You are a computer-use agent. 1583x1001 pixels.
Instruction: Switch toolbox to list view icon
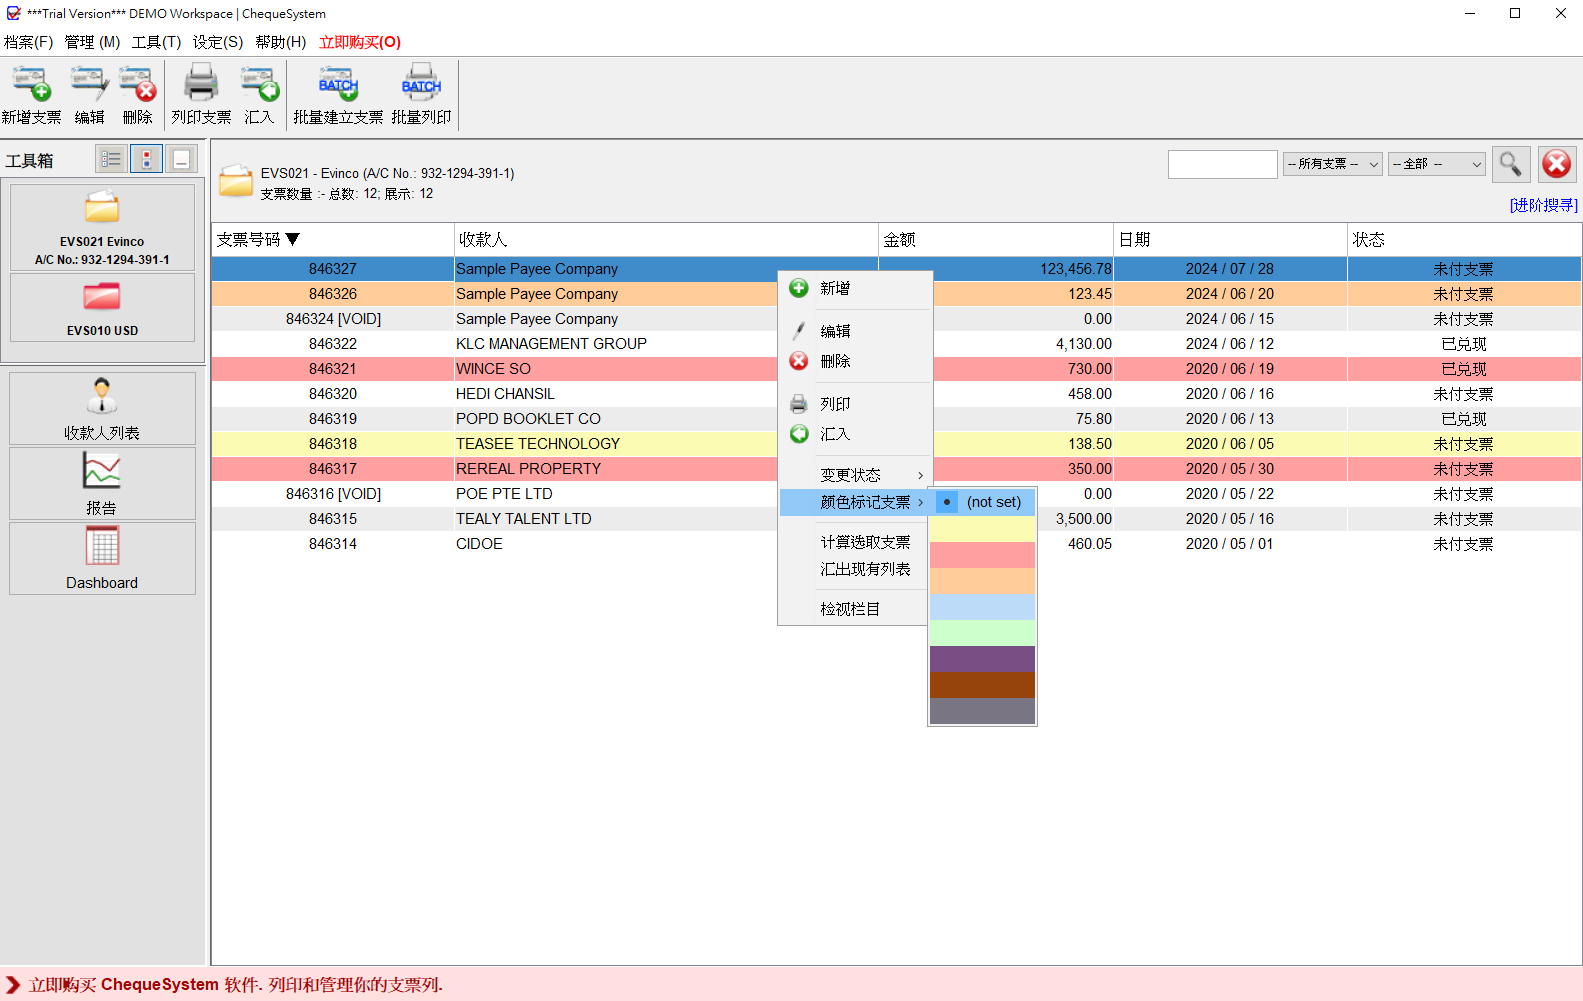tap(111, 159)
